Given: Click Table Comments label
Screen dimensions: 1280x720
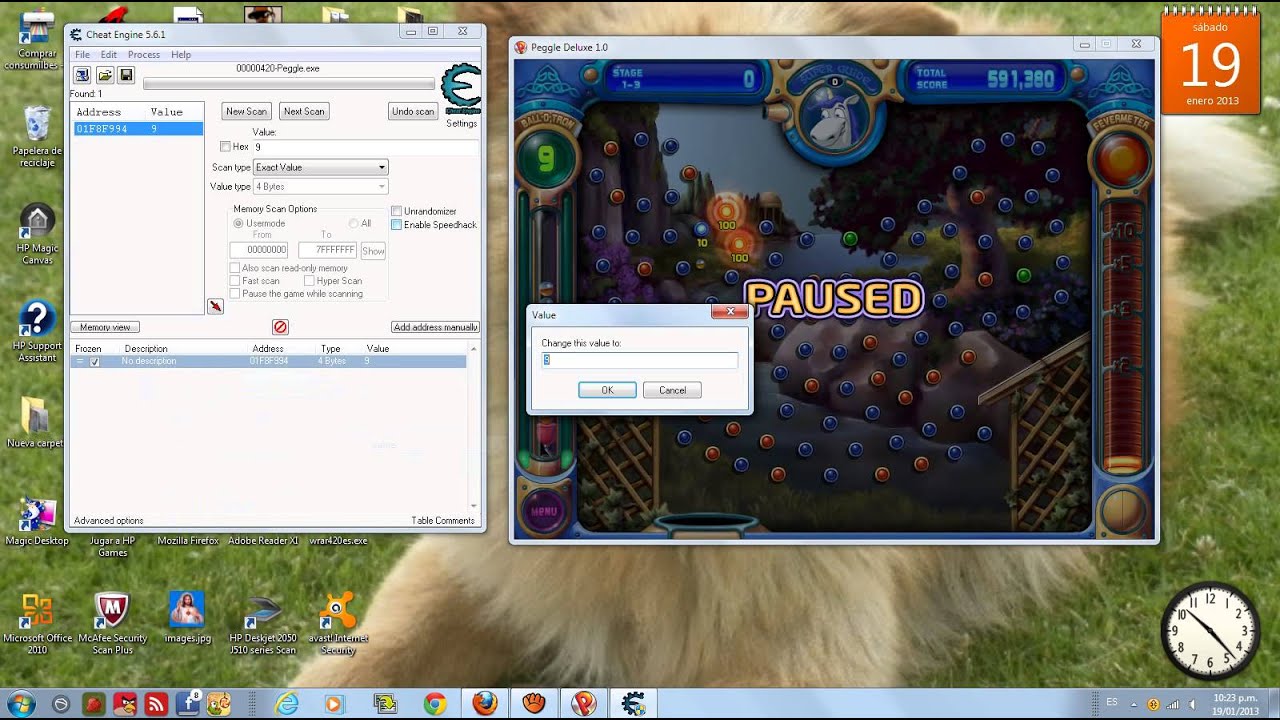Looking at the screenshot, I should click(x=443, y=521).
